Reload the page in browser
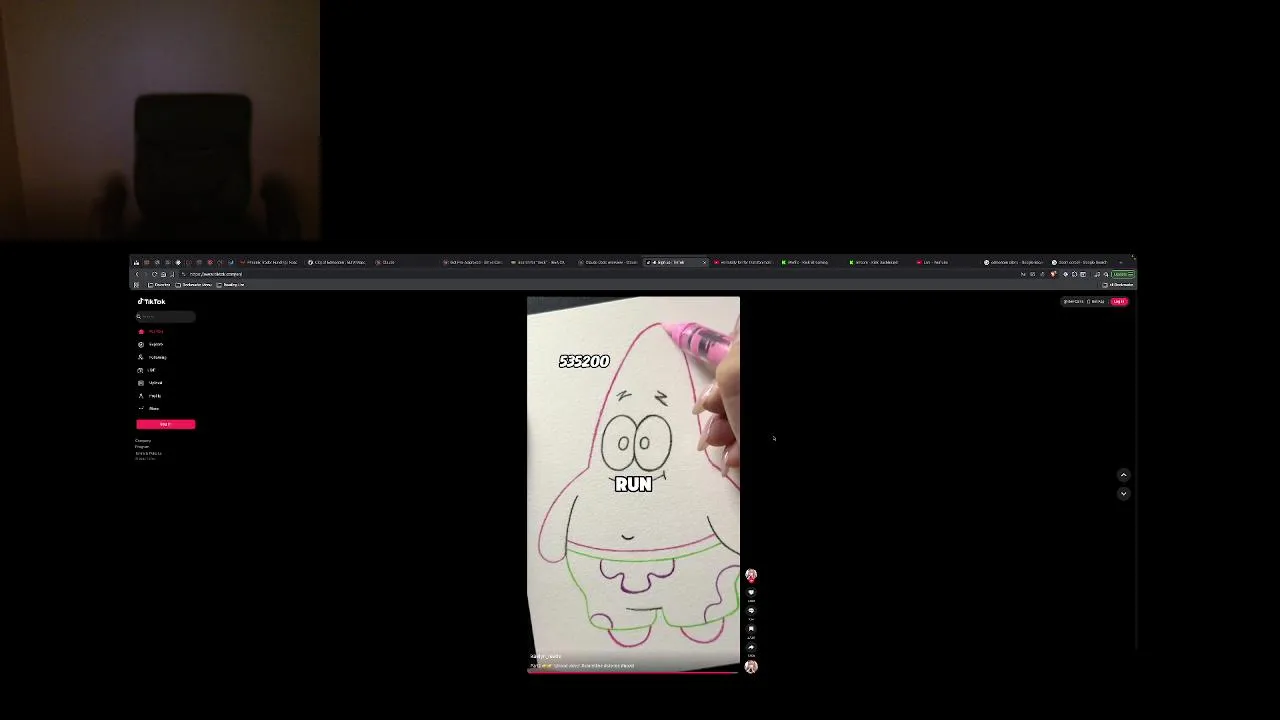The width and height of the screenshot is (1280, 720). (x=154, y=274)
